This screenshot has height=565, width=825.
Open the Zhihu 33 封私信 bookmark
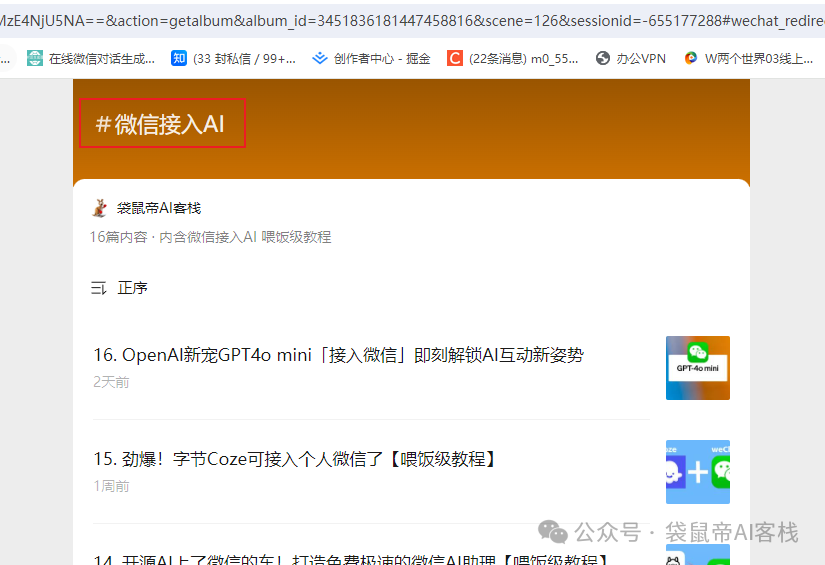234,58
